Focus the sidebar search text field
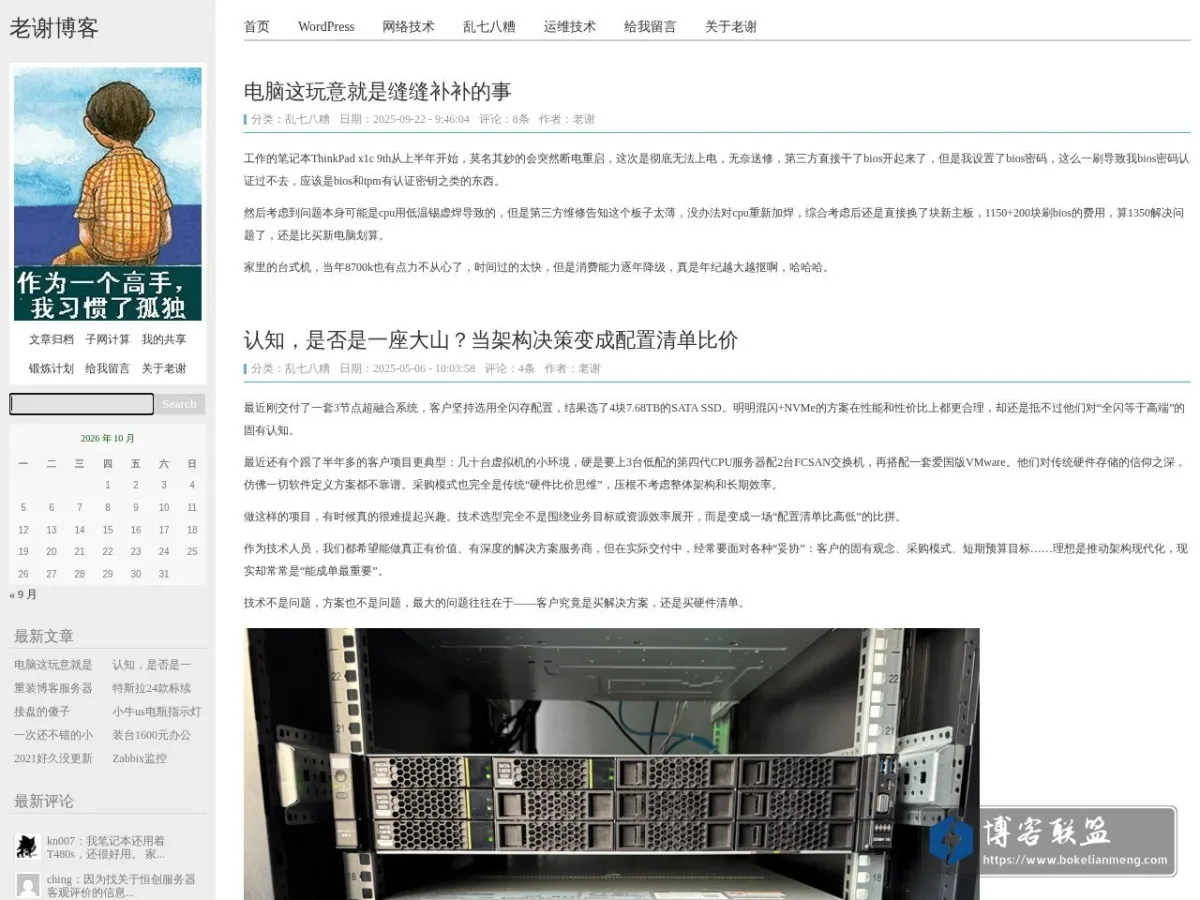 (81, 404)
